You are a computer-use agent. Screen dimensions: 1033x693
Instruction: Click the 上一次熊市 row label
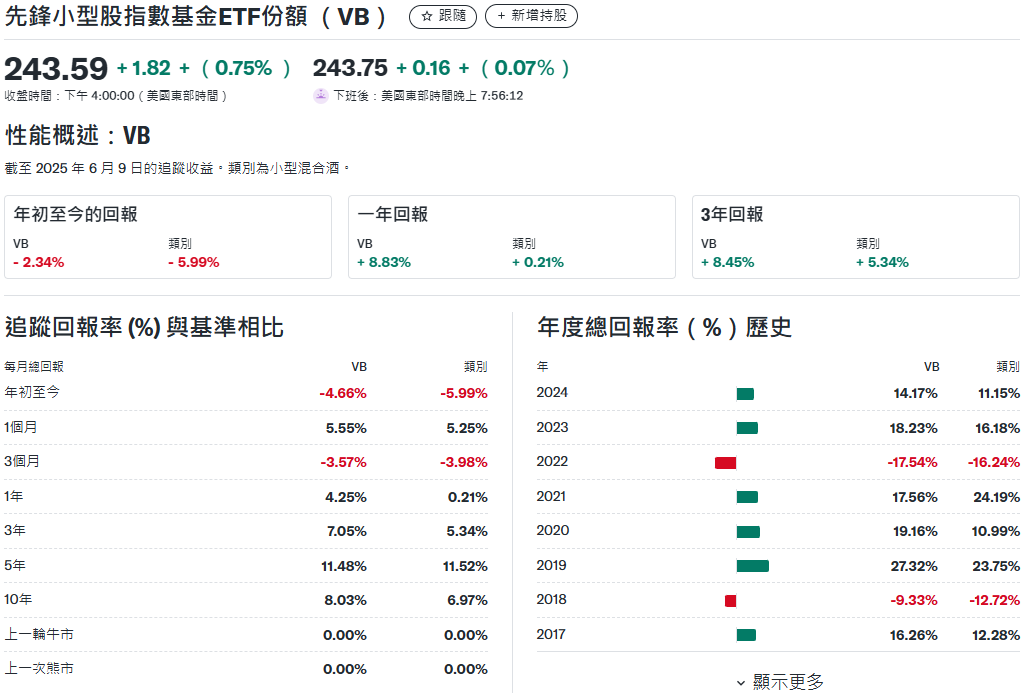(39, 669)
